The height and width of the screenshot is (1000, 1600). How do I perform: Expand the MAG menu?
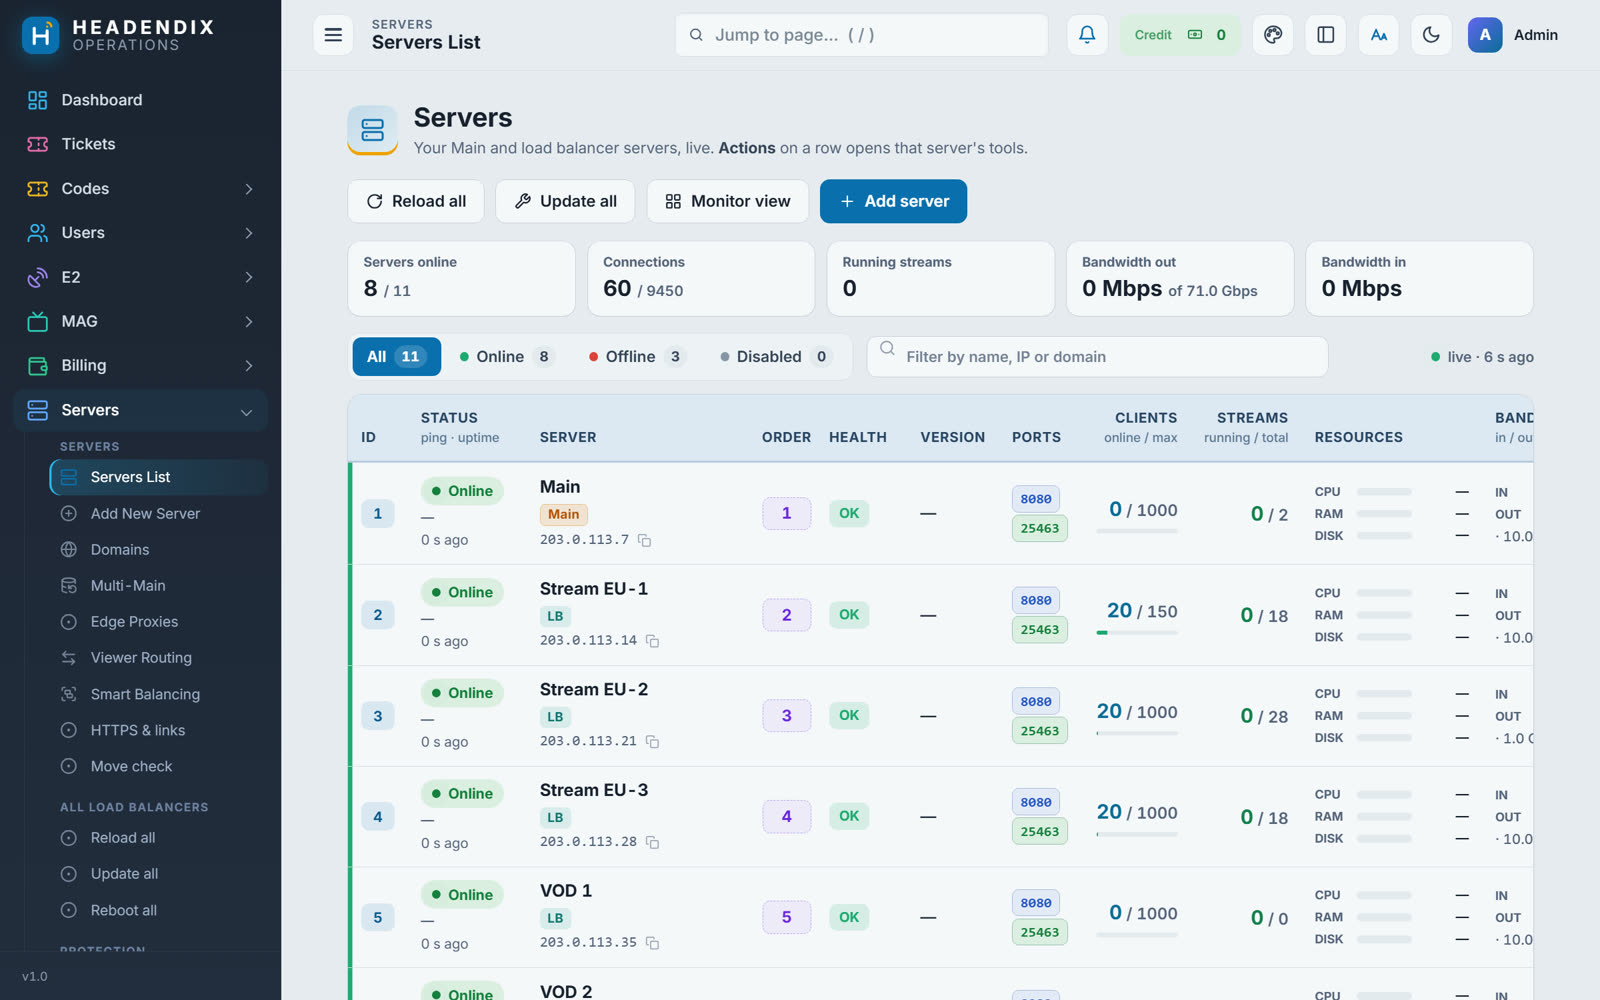(x=140, y=321)
